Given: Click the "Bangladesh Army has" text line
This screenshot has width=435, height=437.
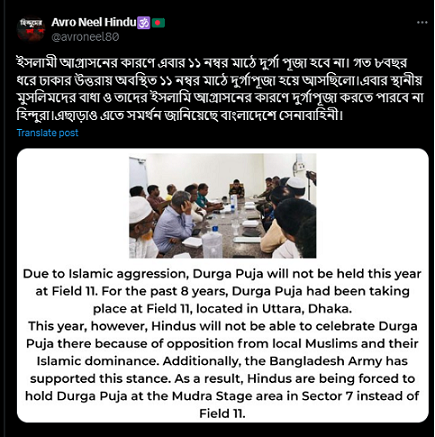Looking at the screenshot, I should tap(339, 361).
